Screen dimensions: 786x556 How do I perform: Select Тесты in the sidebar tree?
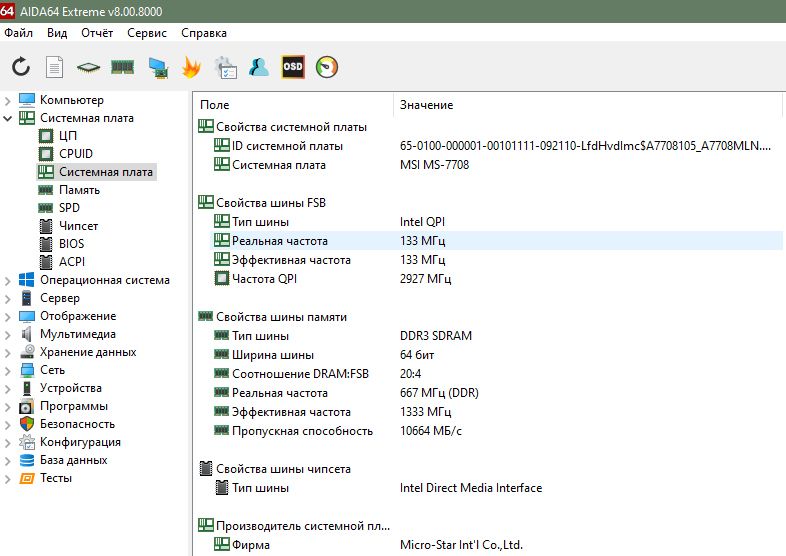56,478
